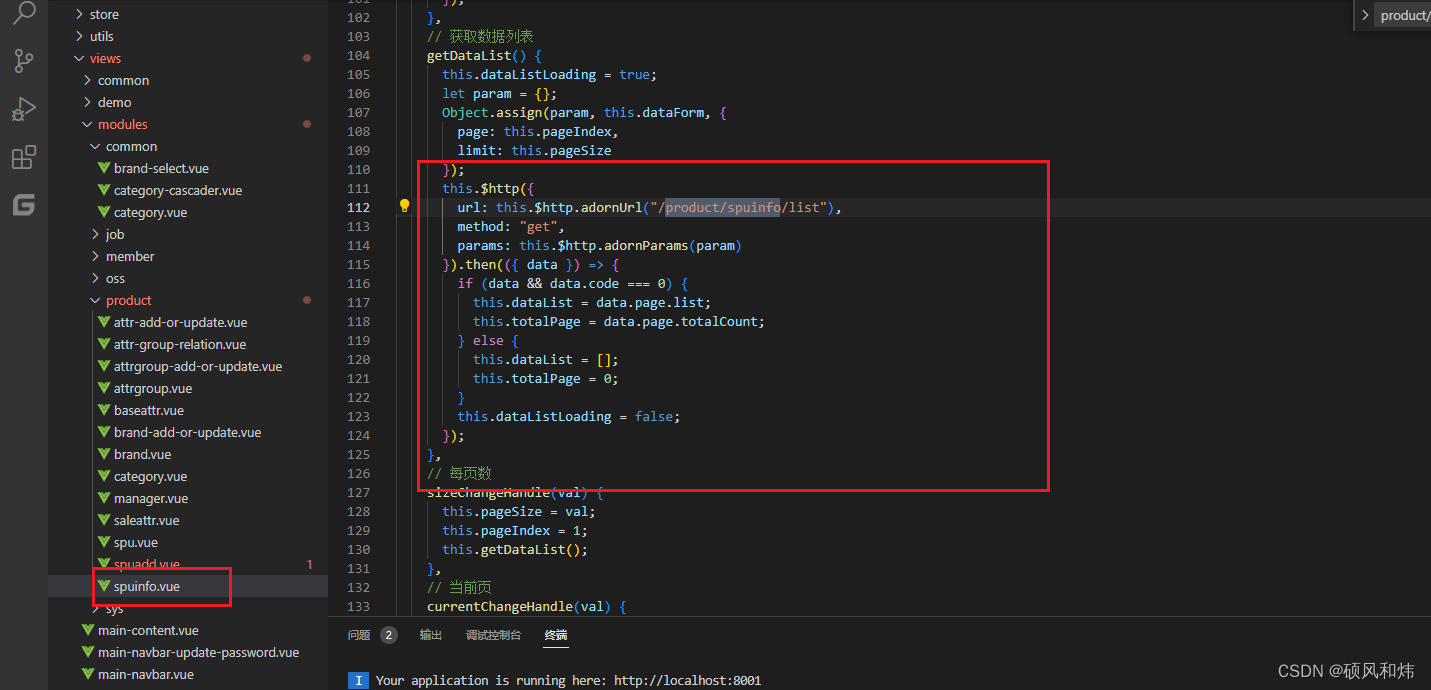Click line number 104 in the gutter
The image size is (1431, 690).
point(358,55)
